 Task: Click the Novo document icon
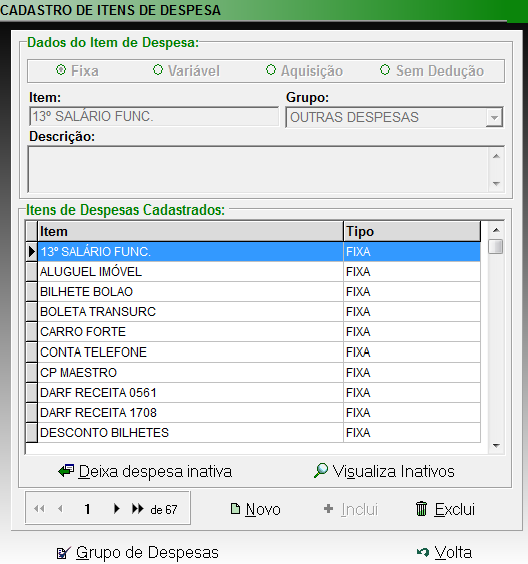(x=235, y=509)
